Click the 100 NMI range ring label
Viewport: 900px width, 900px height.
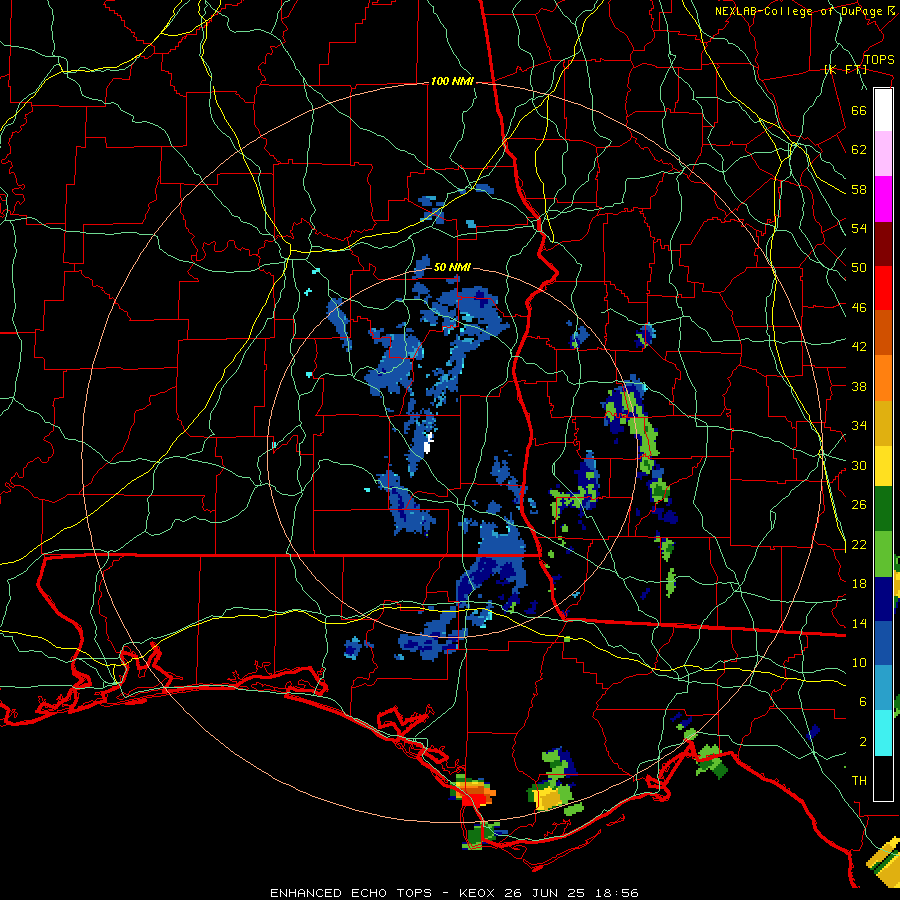(x=452, y=82)
